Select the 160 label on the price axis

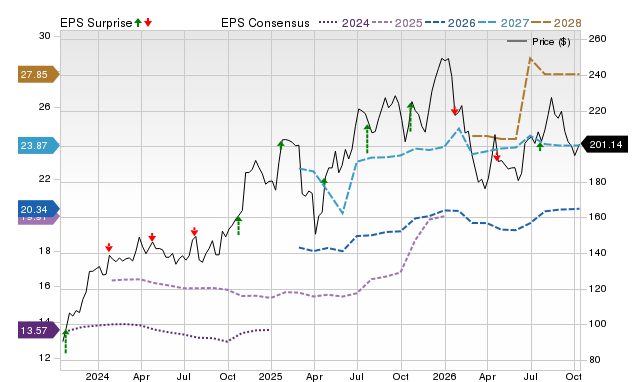tap(598, 217)
